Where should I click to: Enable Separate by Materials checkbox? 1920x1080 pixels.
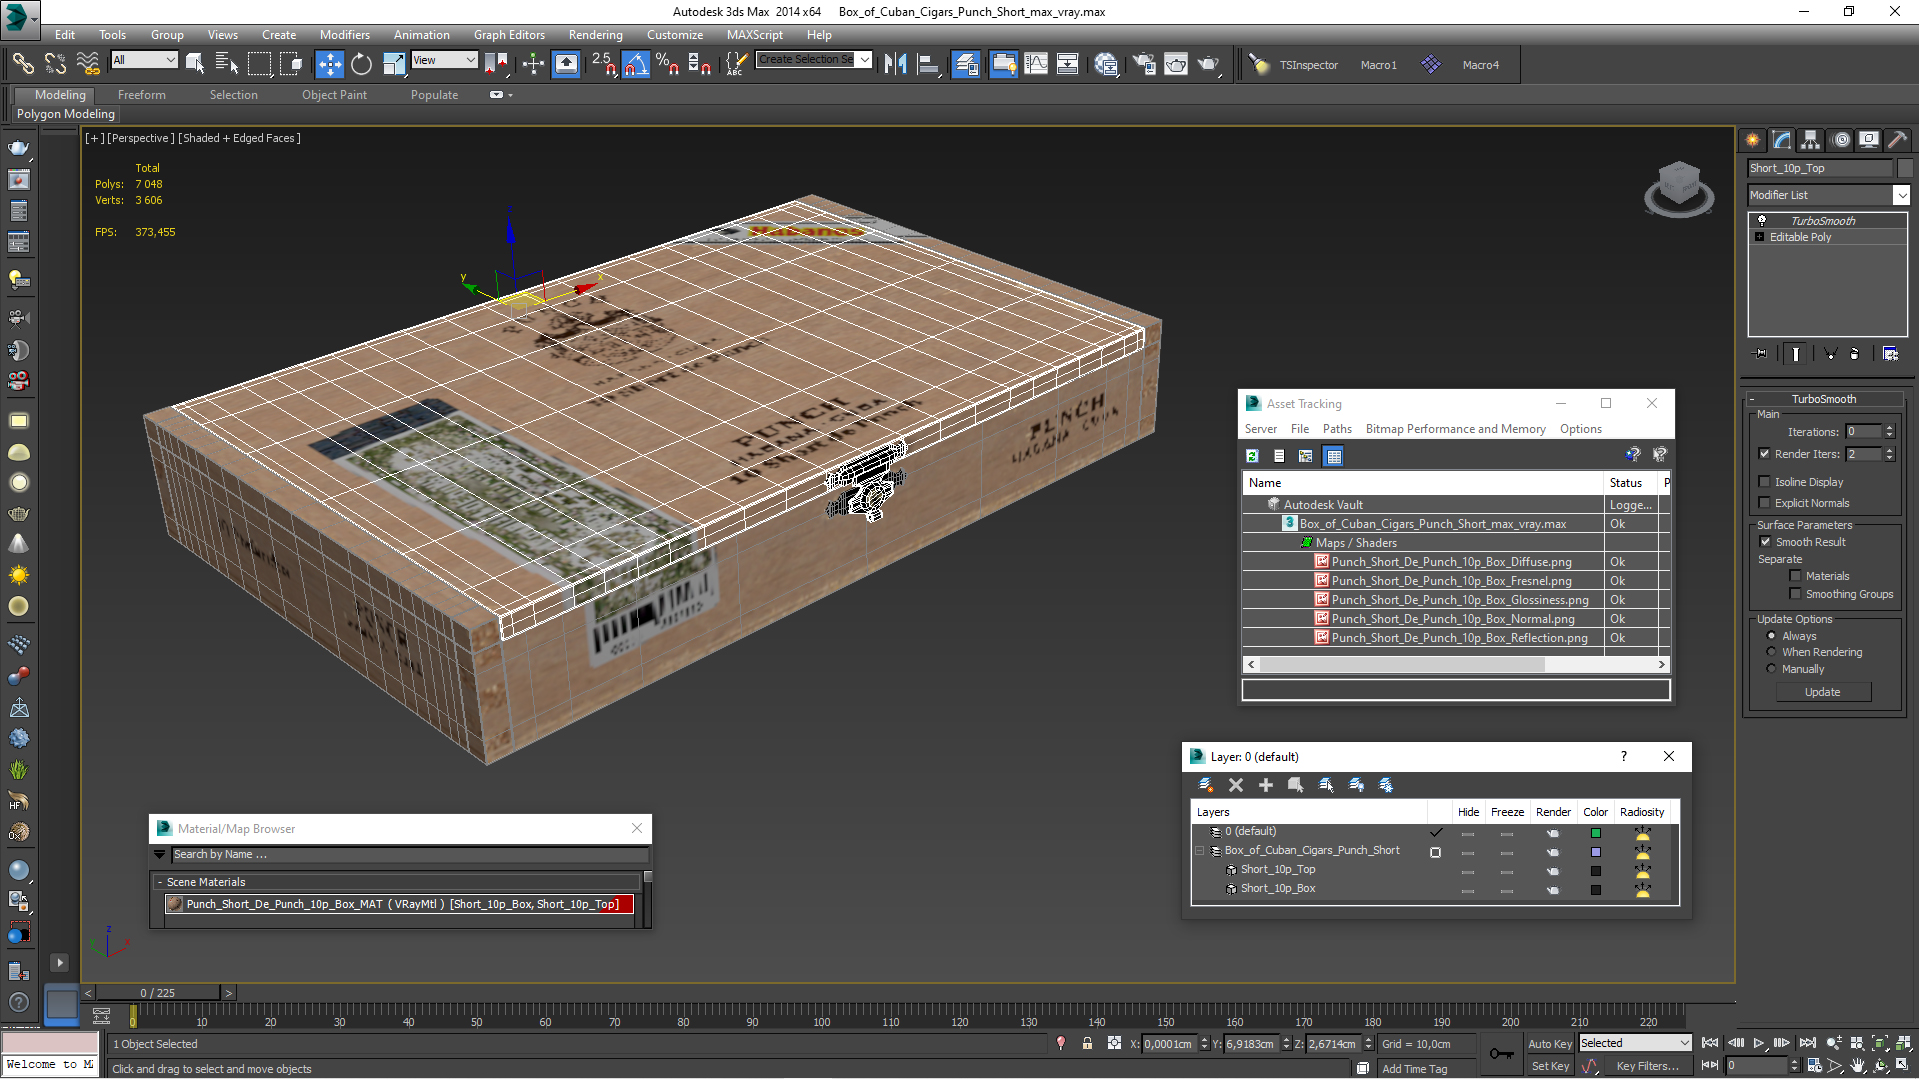click(x=1796, y=575)
